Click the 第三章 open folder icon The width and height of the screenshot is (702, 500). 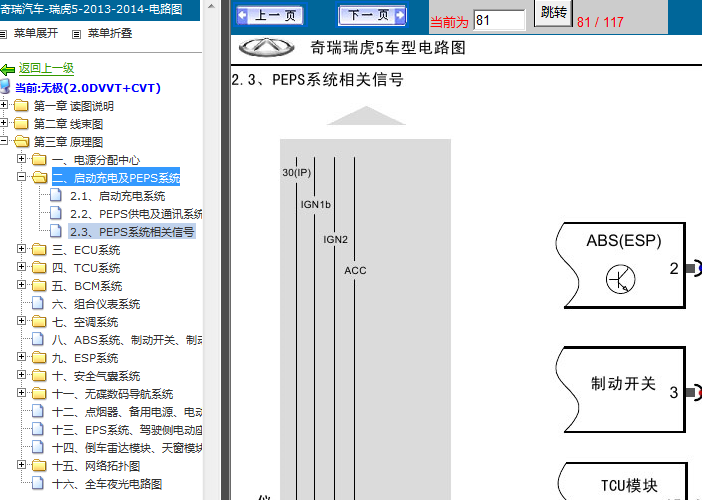pyautogui.click(x=21, y=141)
